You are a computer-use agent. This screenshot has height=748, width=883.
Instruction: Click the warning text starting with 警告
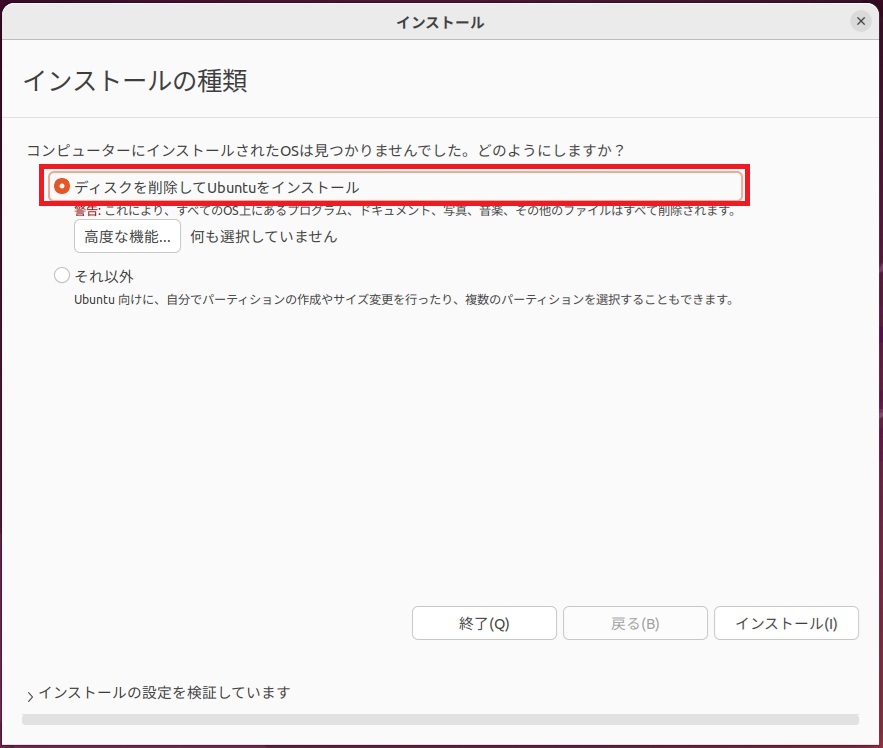405,211
